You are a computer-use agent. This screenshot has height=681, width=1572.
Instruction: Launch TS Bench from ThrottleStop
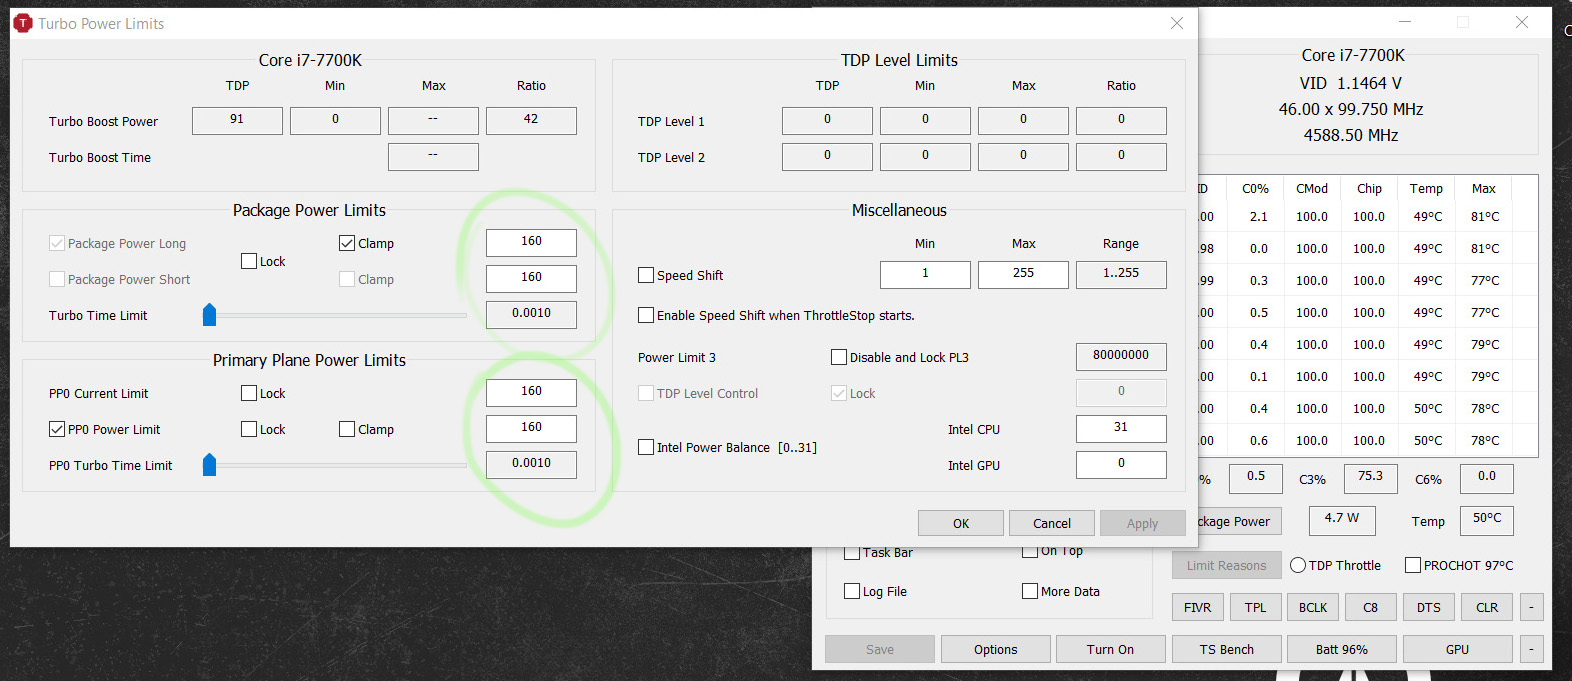(1227, 649)
